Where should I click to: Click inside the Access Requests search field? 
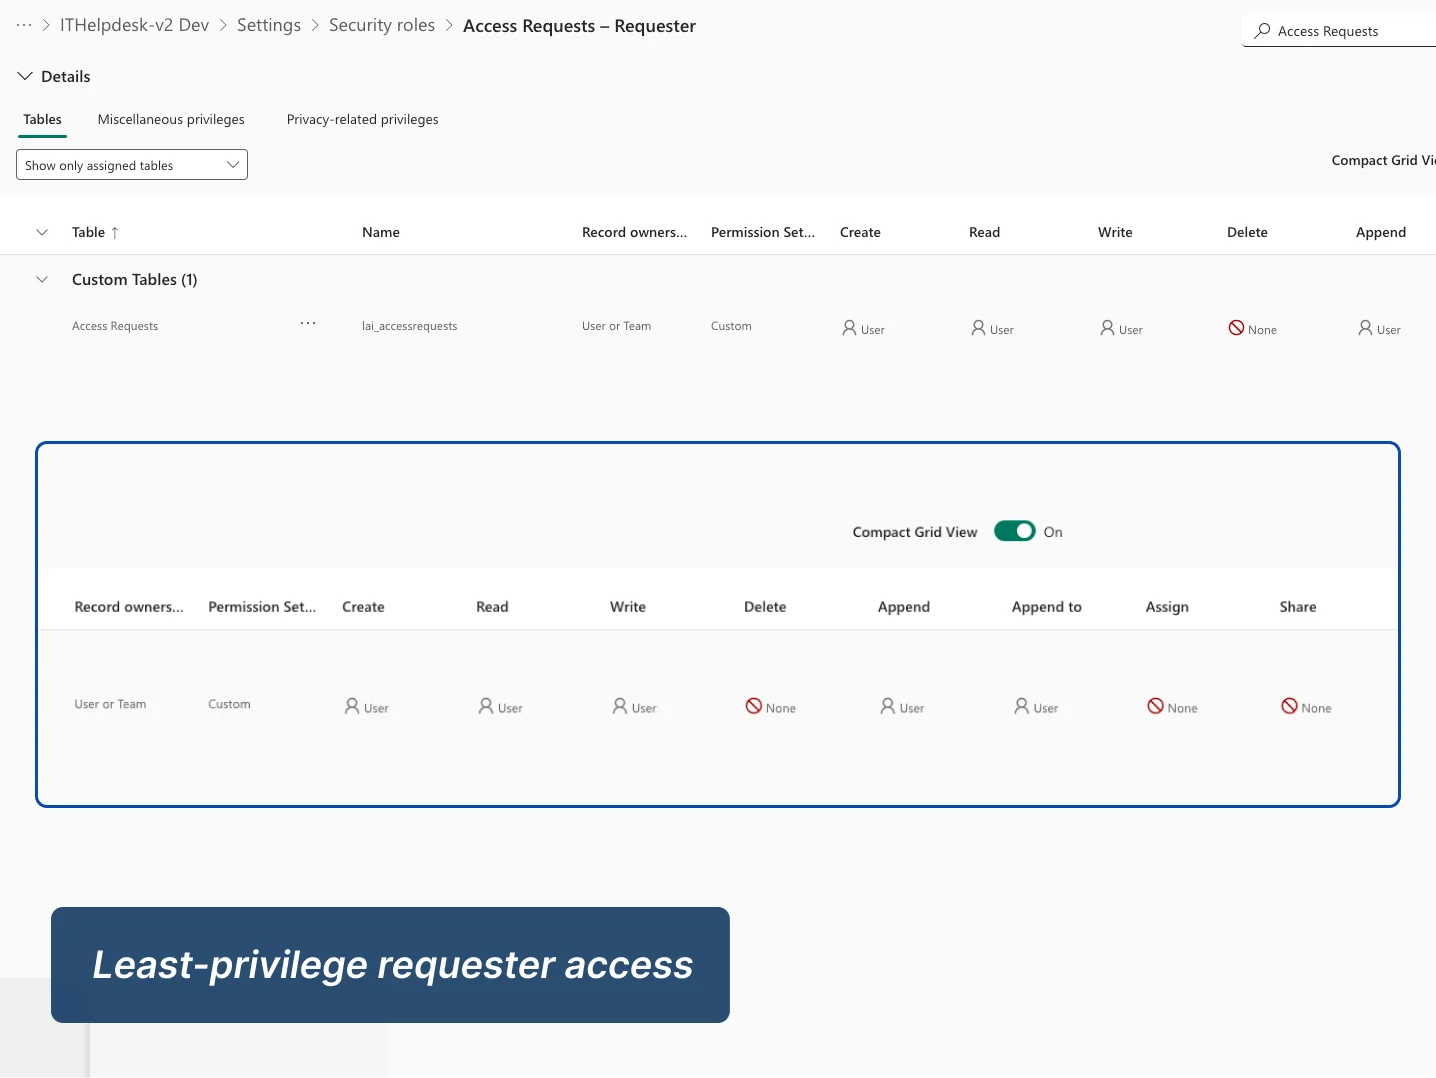click(1340, 31)
